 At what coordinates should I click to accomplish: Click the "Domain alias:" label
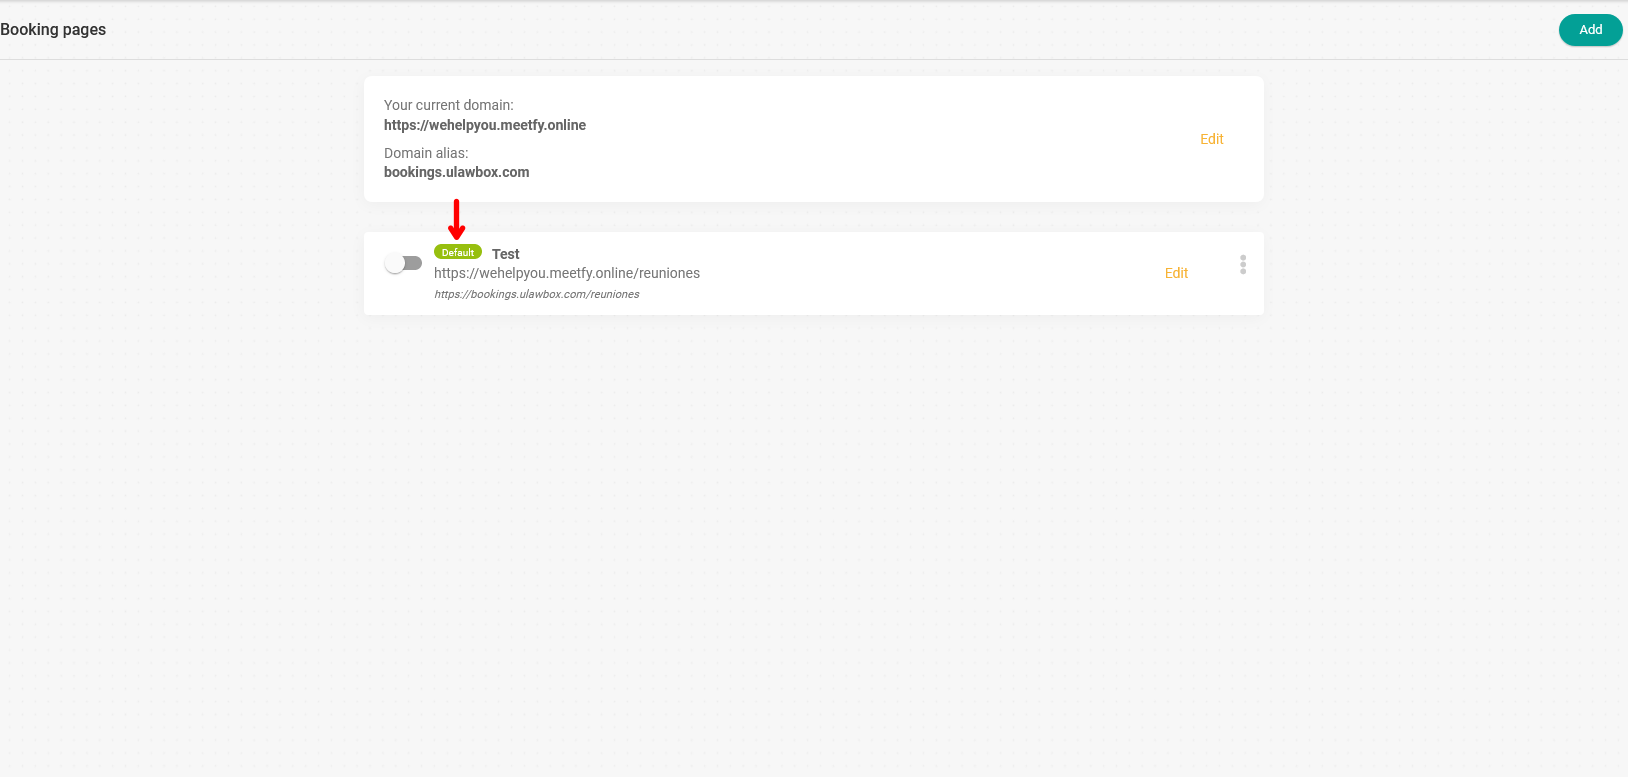[426, 153]
